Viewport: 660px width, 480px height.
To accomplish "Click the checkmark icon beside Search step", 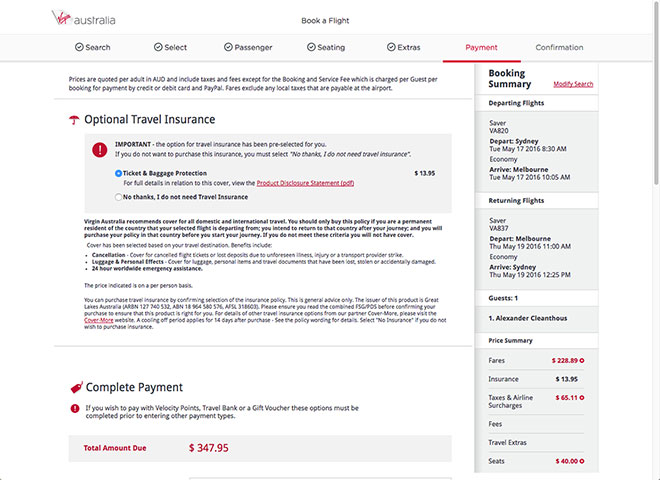I will click(79, 47).
